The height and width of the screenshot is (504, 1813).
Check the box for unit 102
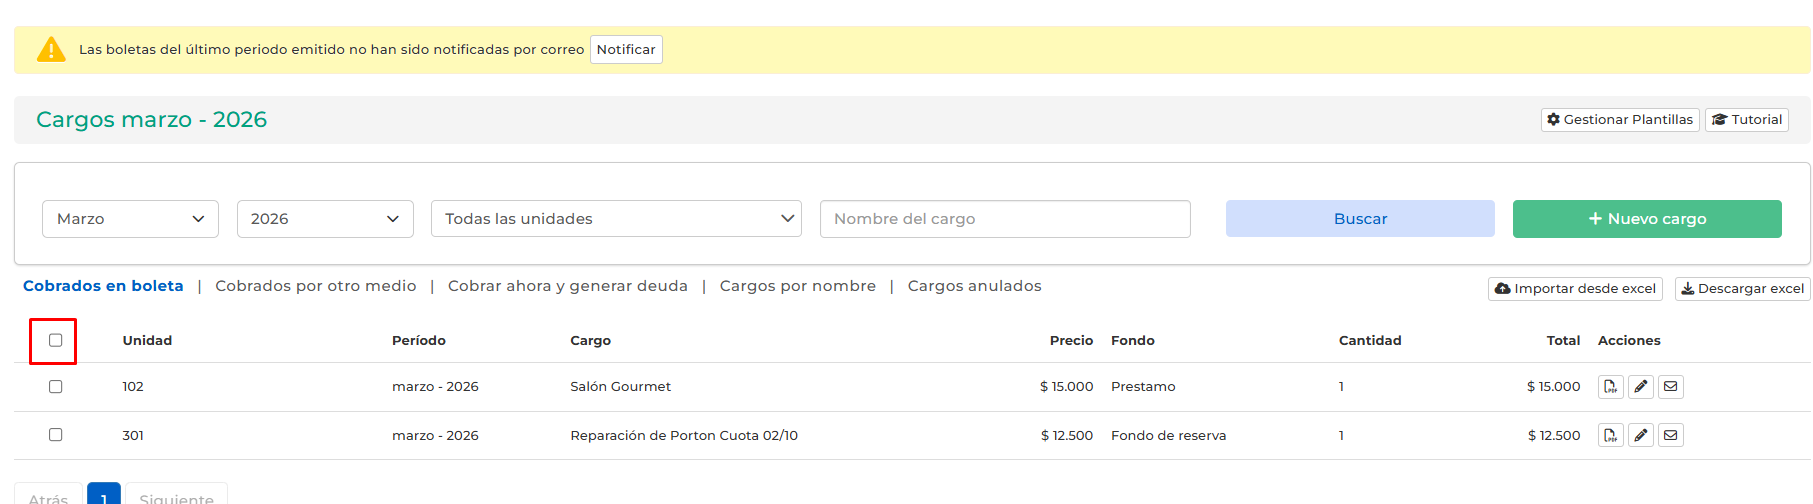click(56, 387)
